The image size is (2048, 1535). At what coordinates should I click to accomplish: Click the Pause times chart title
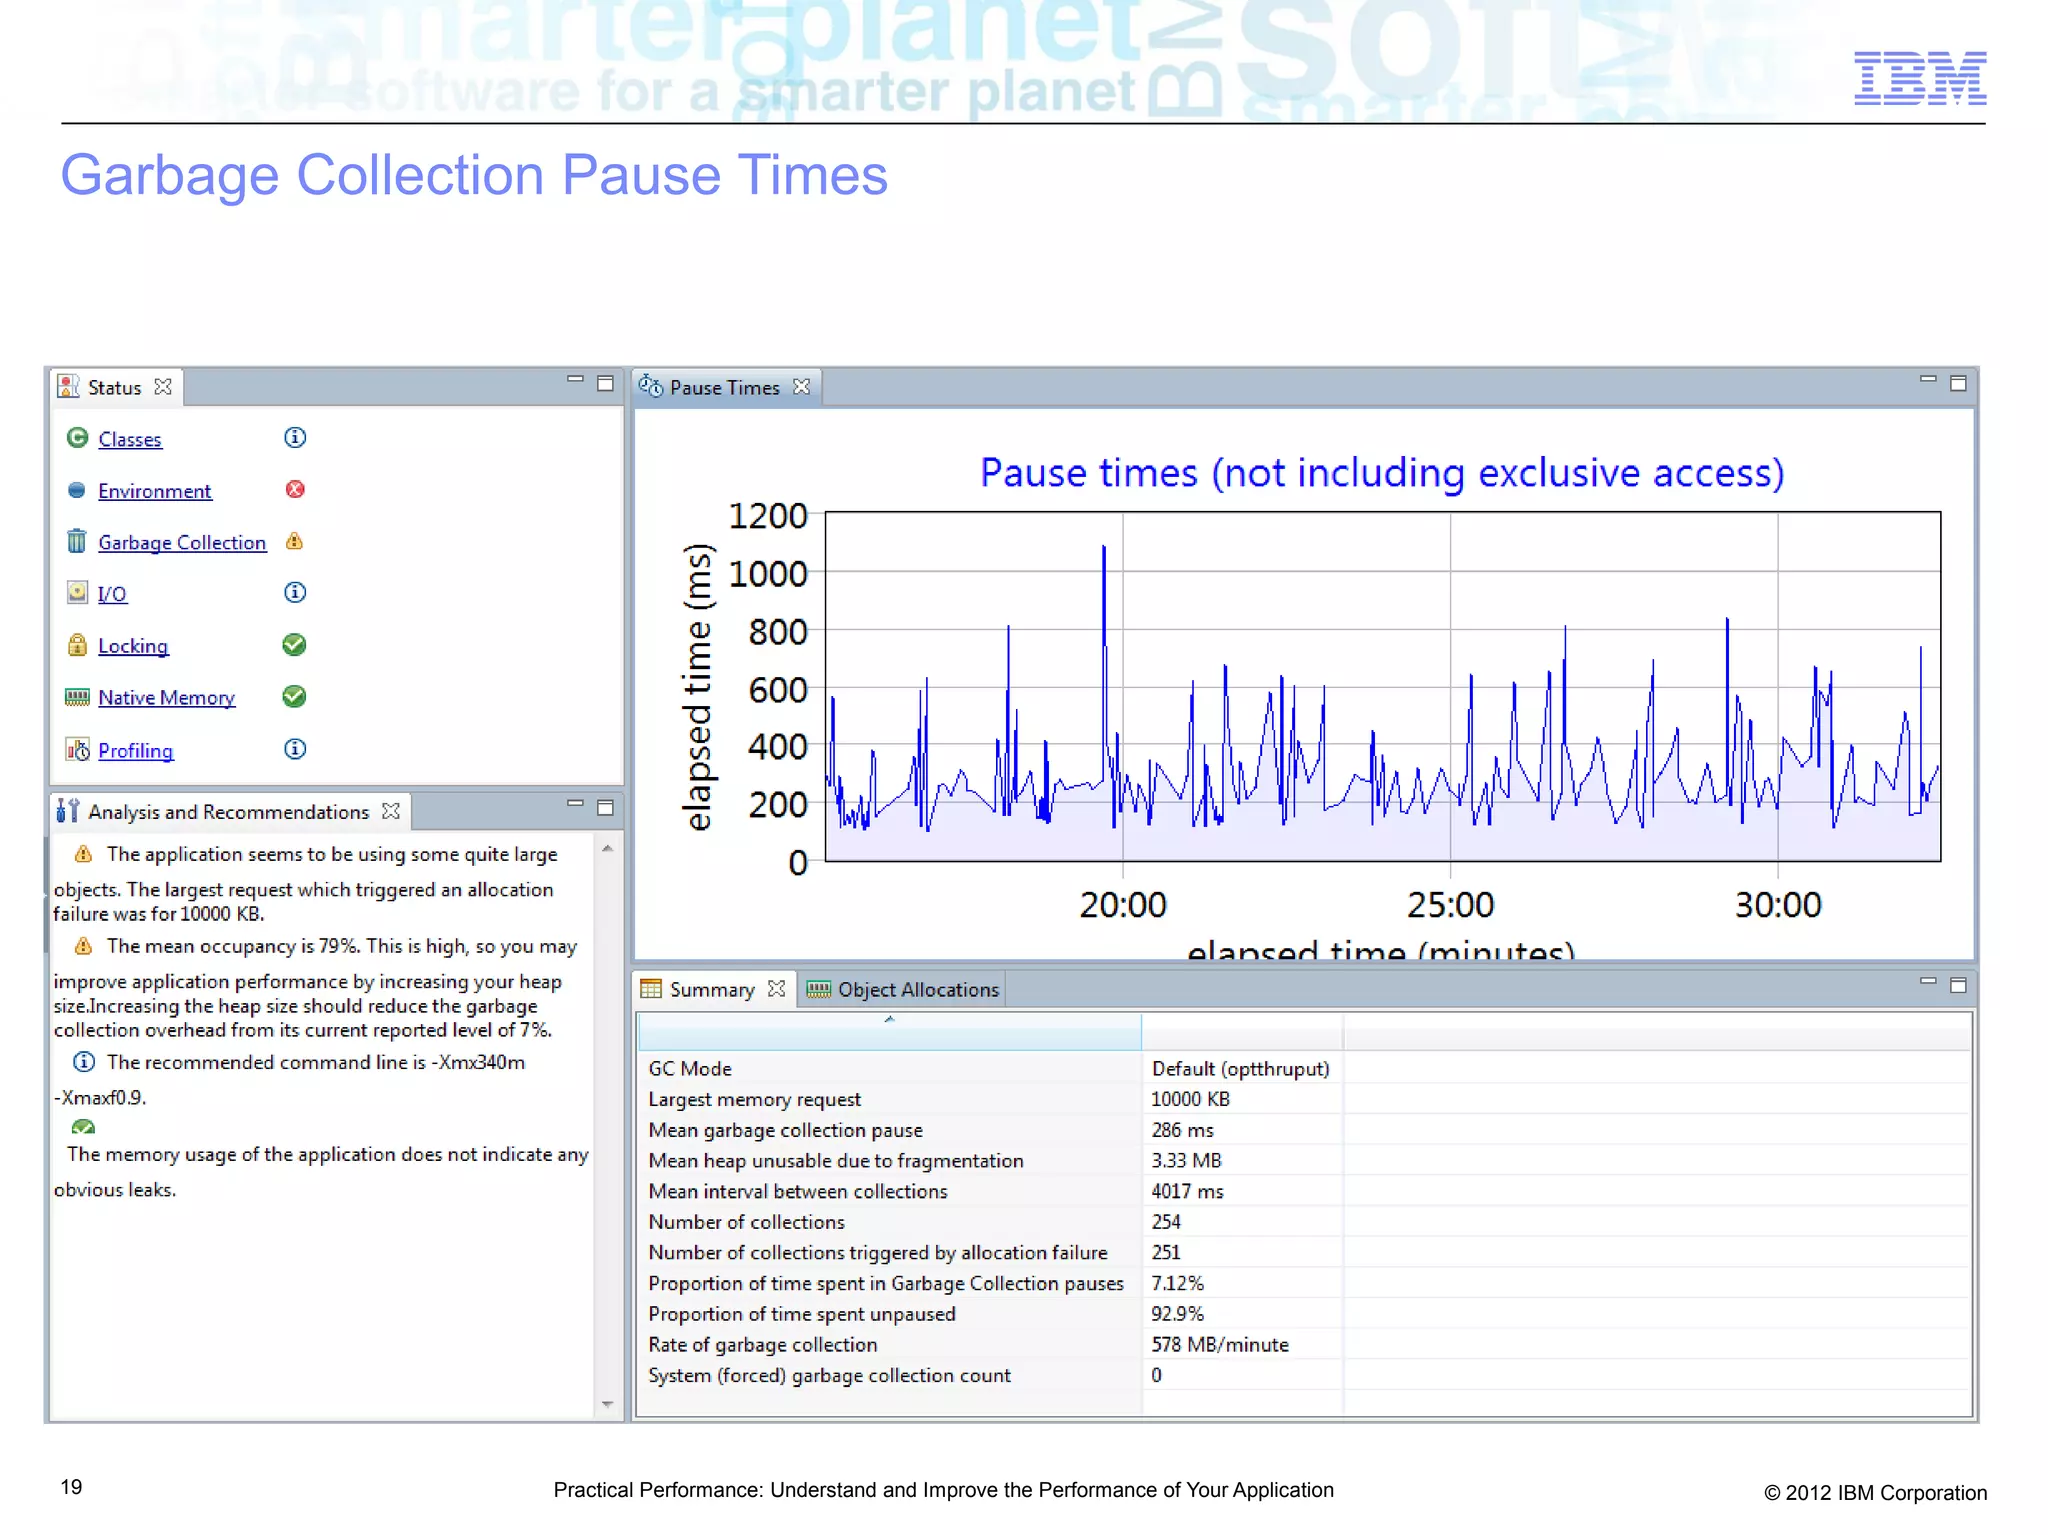pyautogui.click(x=1382, y=473)
